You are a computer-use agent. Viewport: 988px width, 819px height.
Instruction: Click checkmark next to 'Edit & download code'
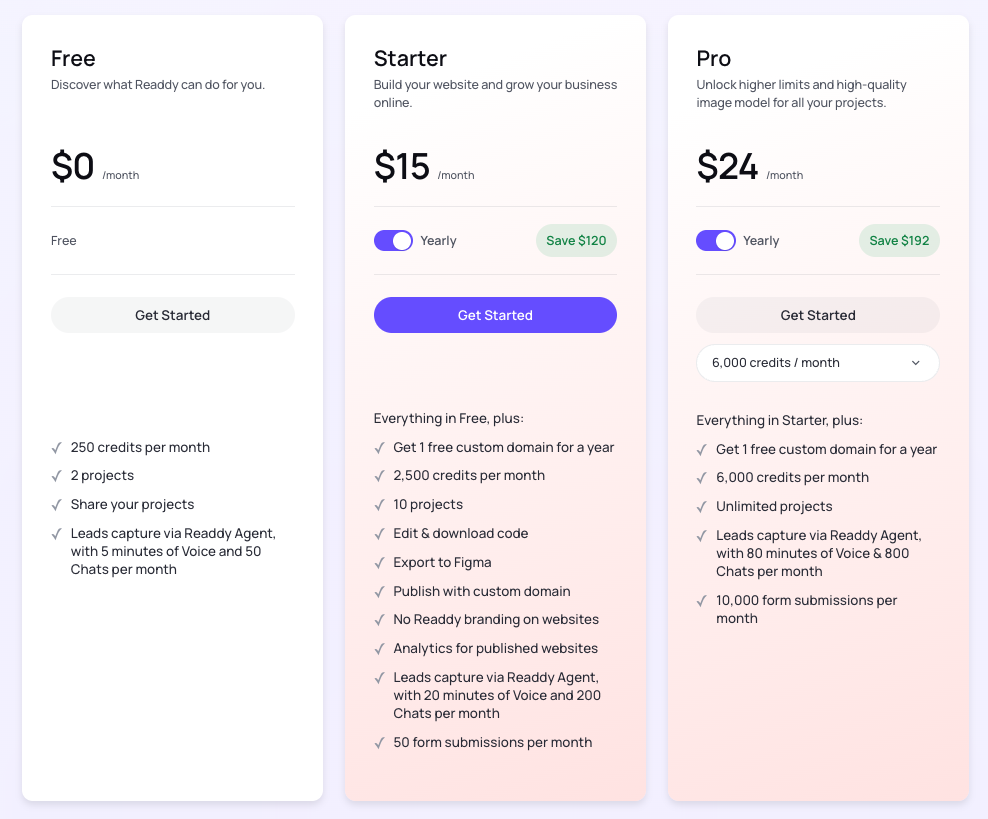pos(380,534)
